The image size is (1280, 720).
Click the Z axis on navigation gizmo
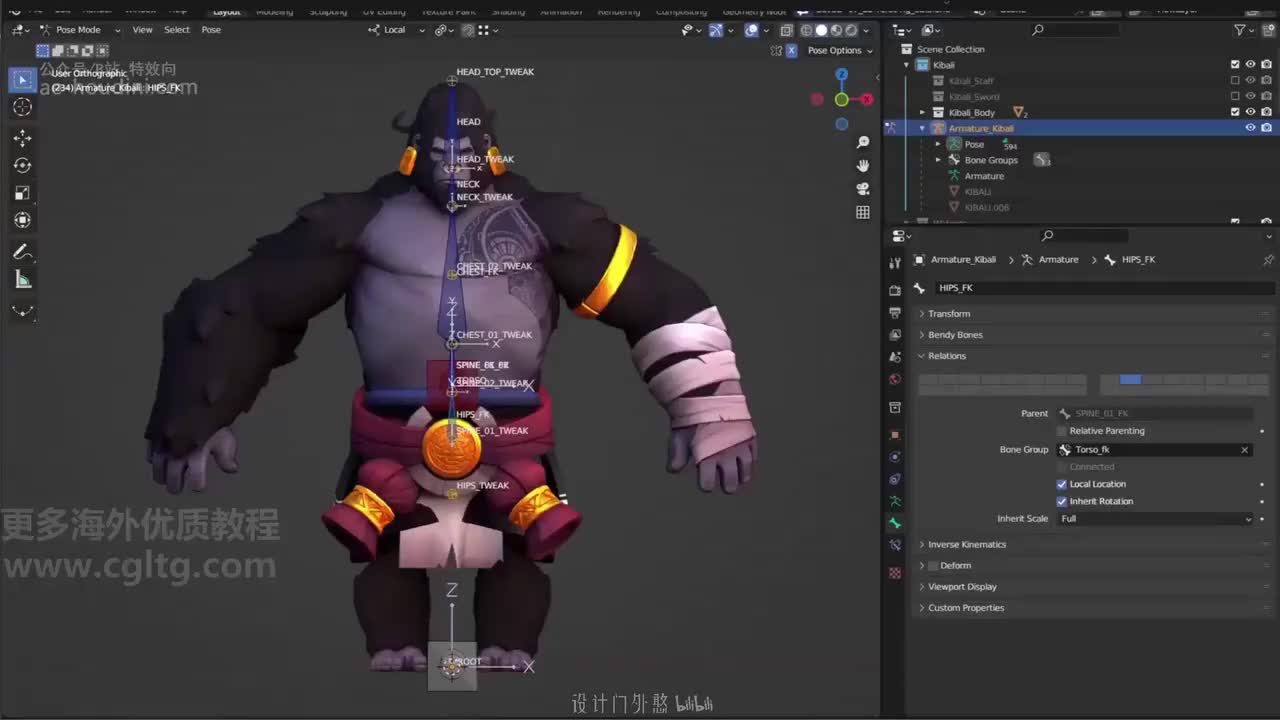842,74
